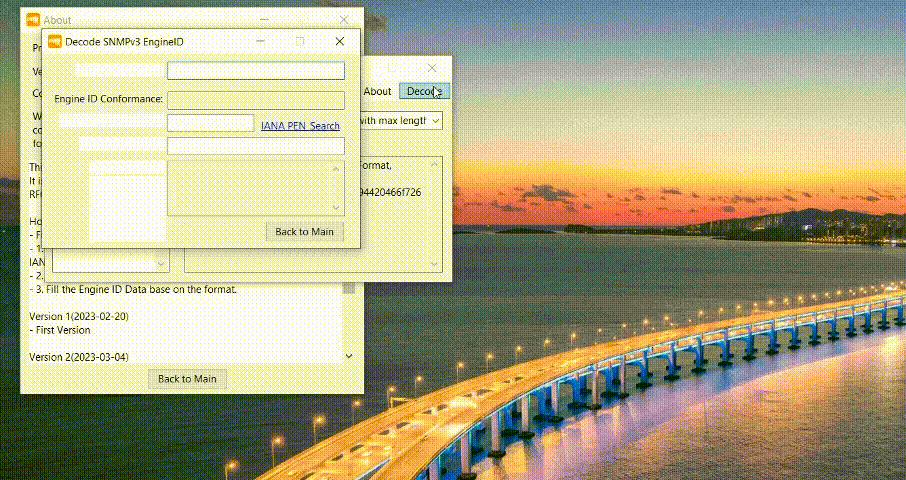Click the Engine ID Conformance field
906x480 pixels.
coord(256,100)
